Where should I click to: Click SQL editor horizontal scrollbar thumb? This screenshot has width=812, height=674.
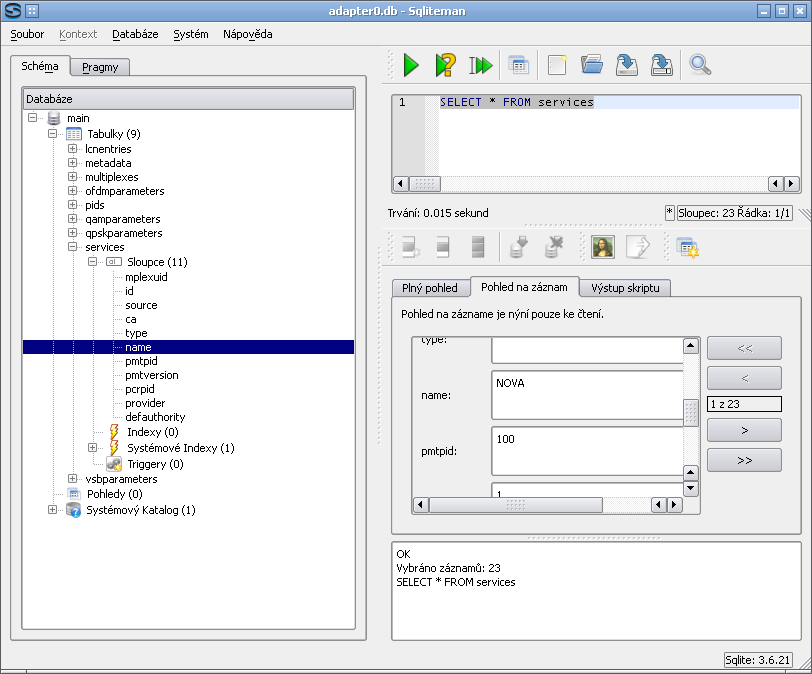coord(425,184)
